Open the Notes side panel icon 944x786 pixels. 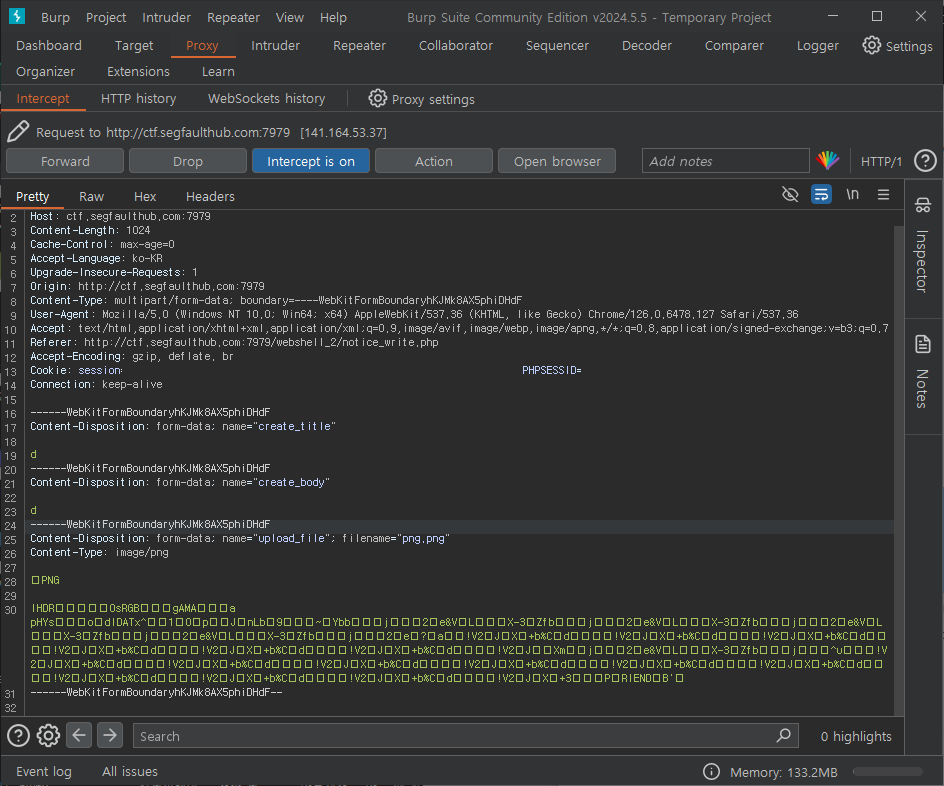tap(922, 344)
